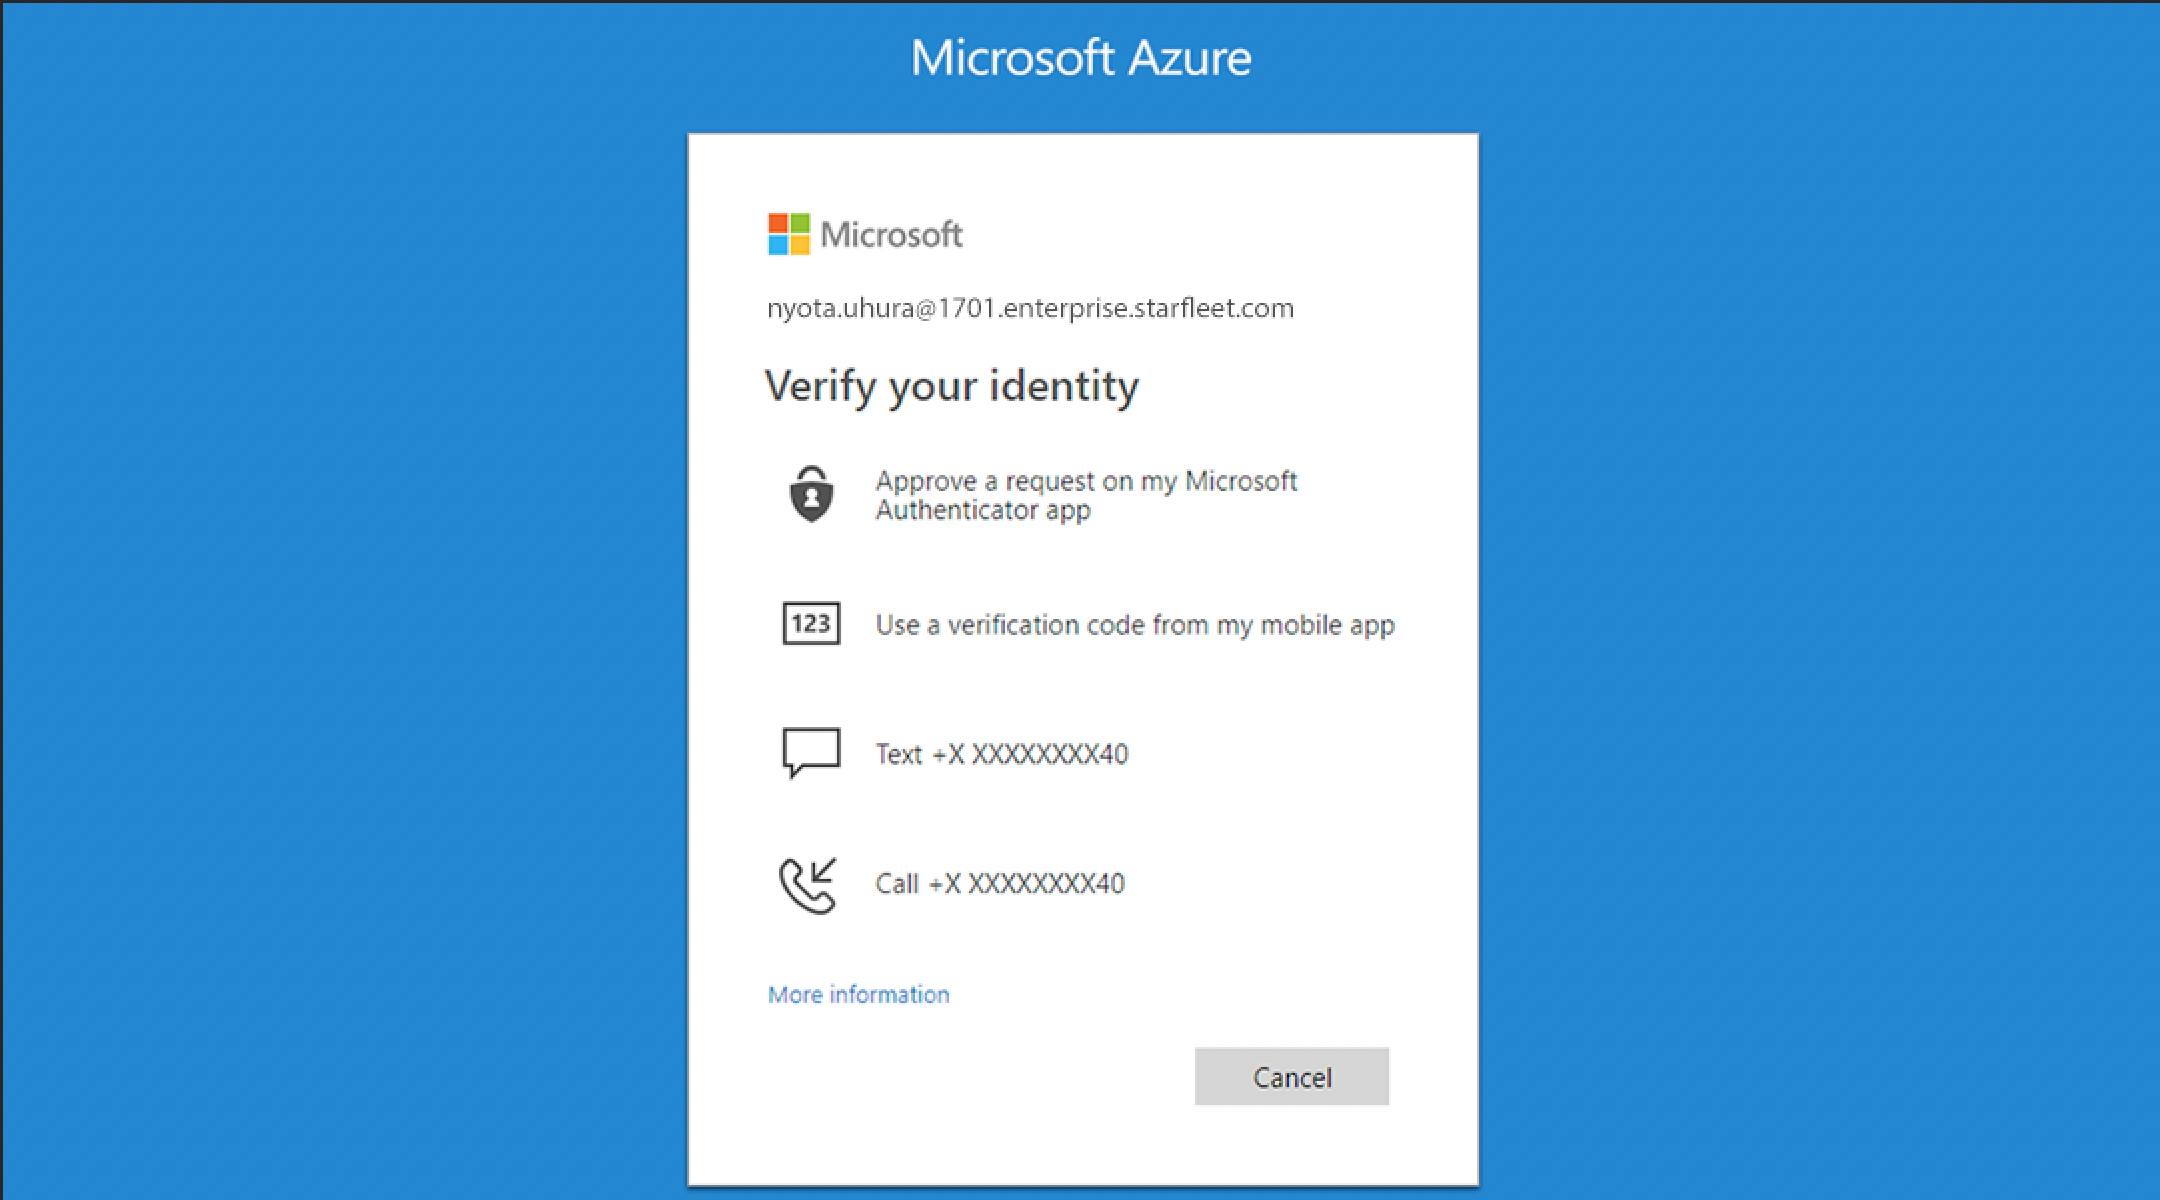Click the Microsoft Azure title
Image resolution: width=2160 pixels, height=1200 pixels.
click(1081, 57)
